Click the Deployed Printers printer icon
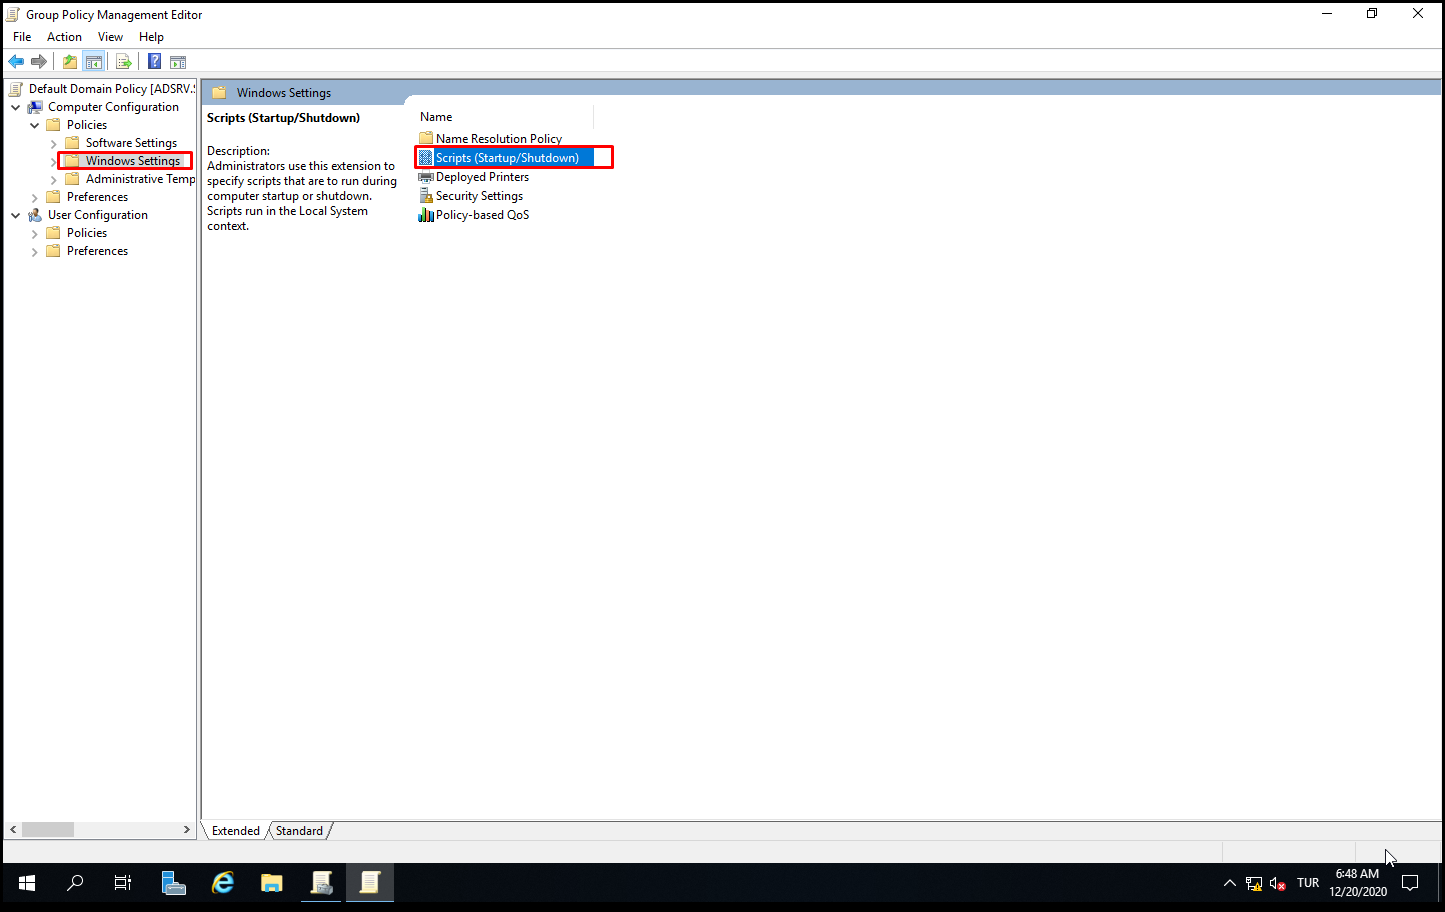The height and width of the screenshot is (912, 1445). (426, 177)
